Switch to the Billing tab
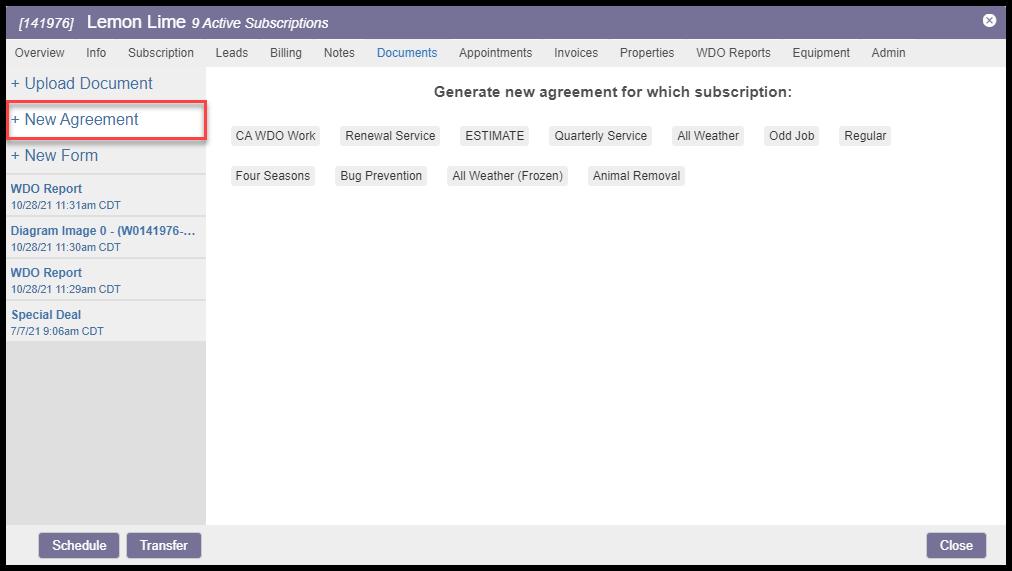Viewport: 1012px width, 571px height. (286, 53)
